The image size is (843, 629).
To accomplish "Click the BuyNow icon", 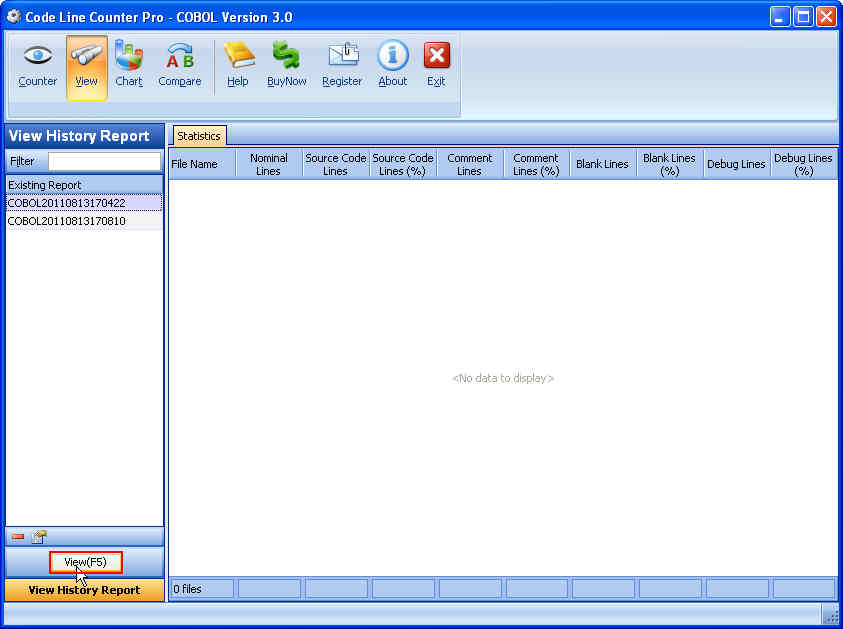I will pos(286,65).
